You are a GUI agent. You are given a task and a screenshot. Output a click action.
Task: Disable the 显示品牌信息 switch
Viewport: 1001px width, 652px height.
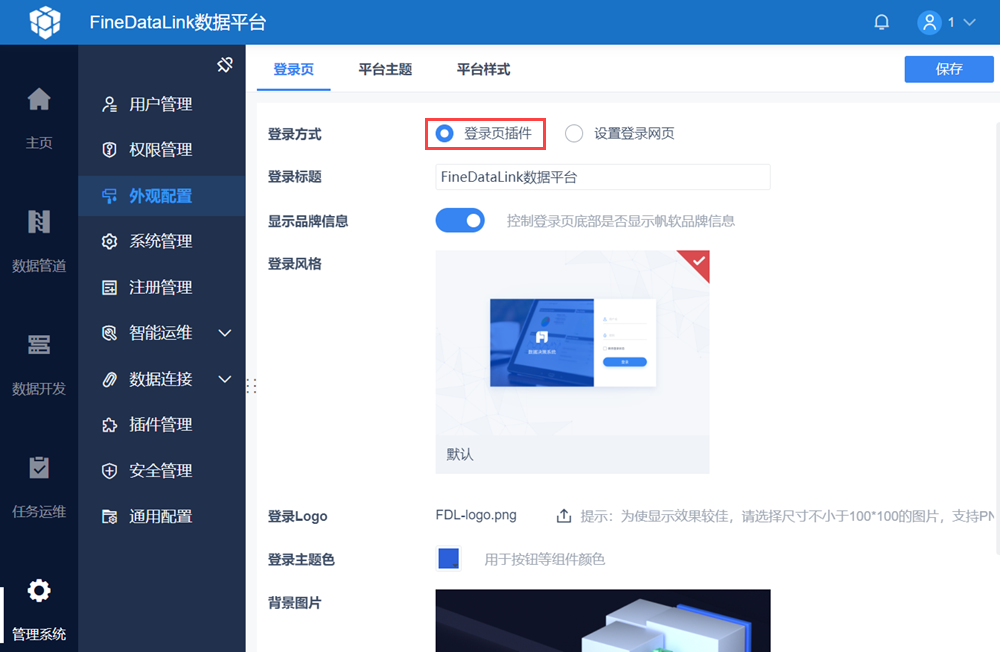click(x=460, y=219)
